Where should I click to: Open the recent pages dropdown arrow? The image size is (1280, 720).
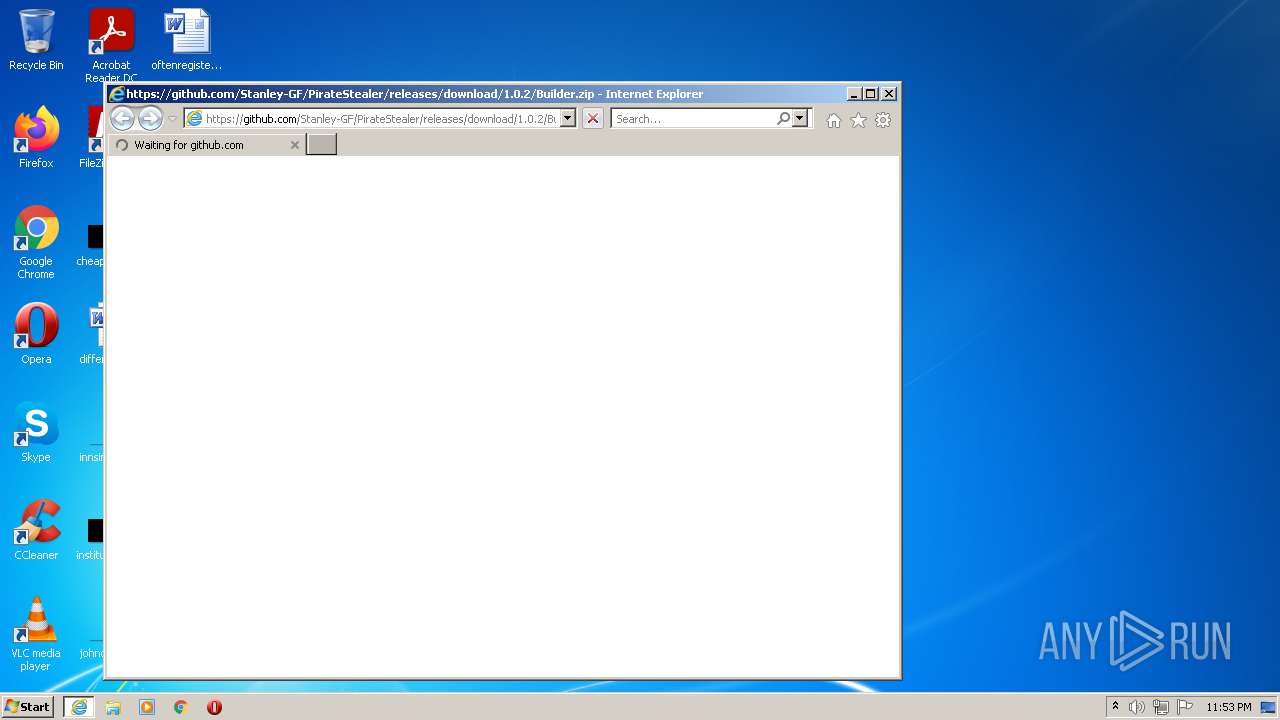click(172, 119)
